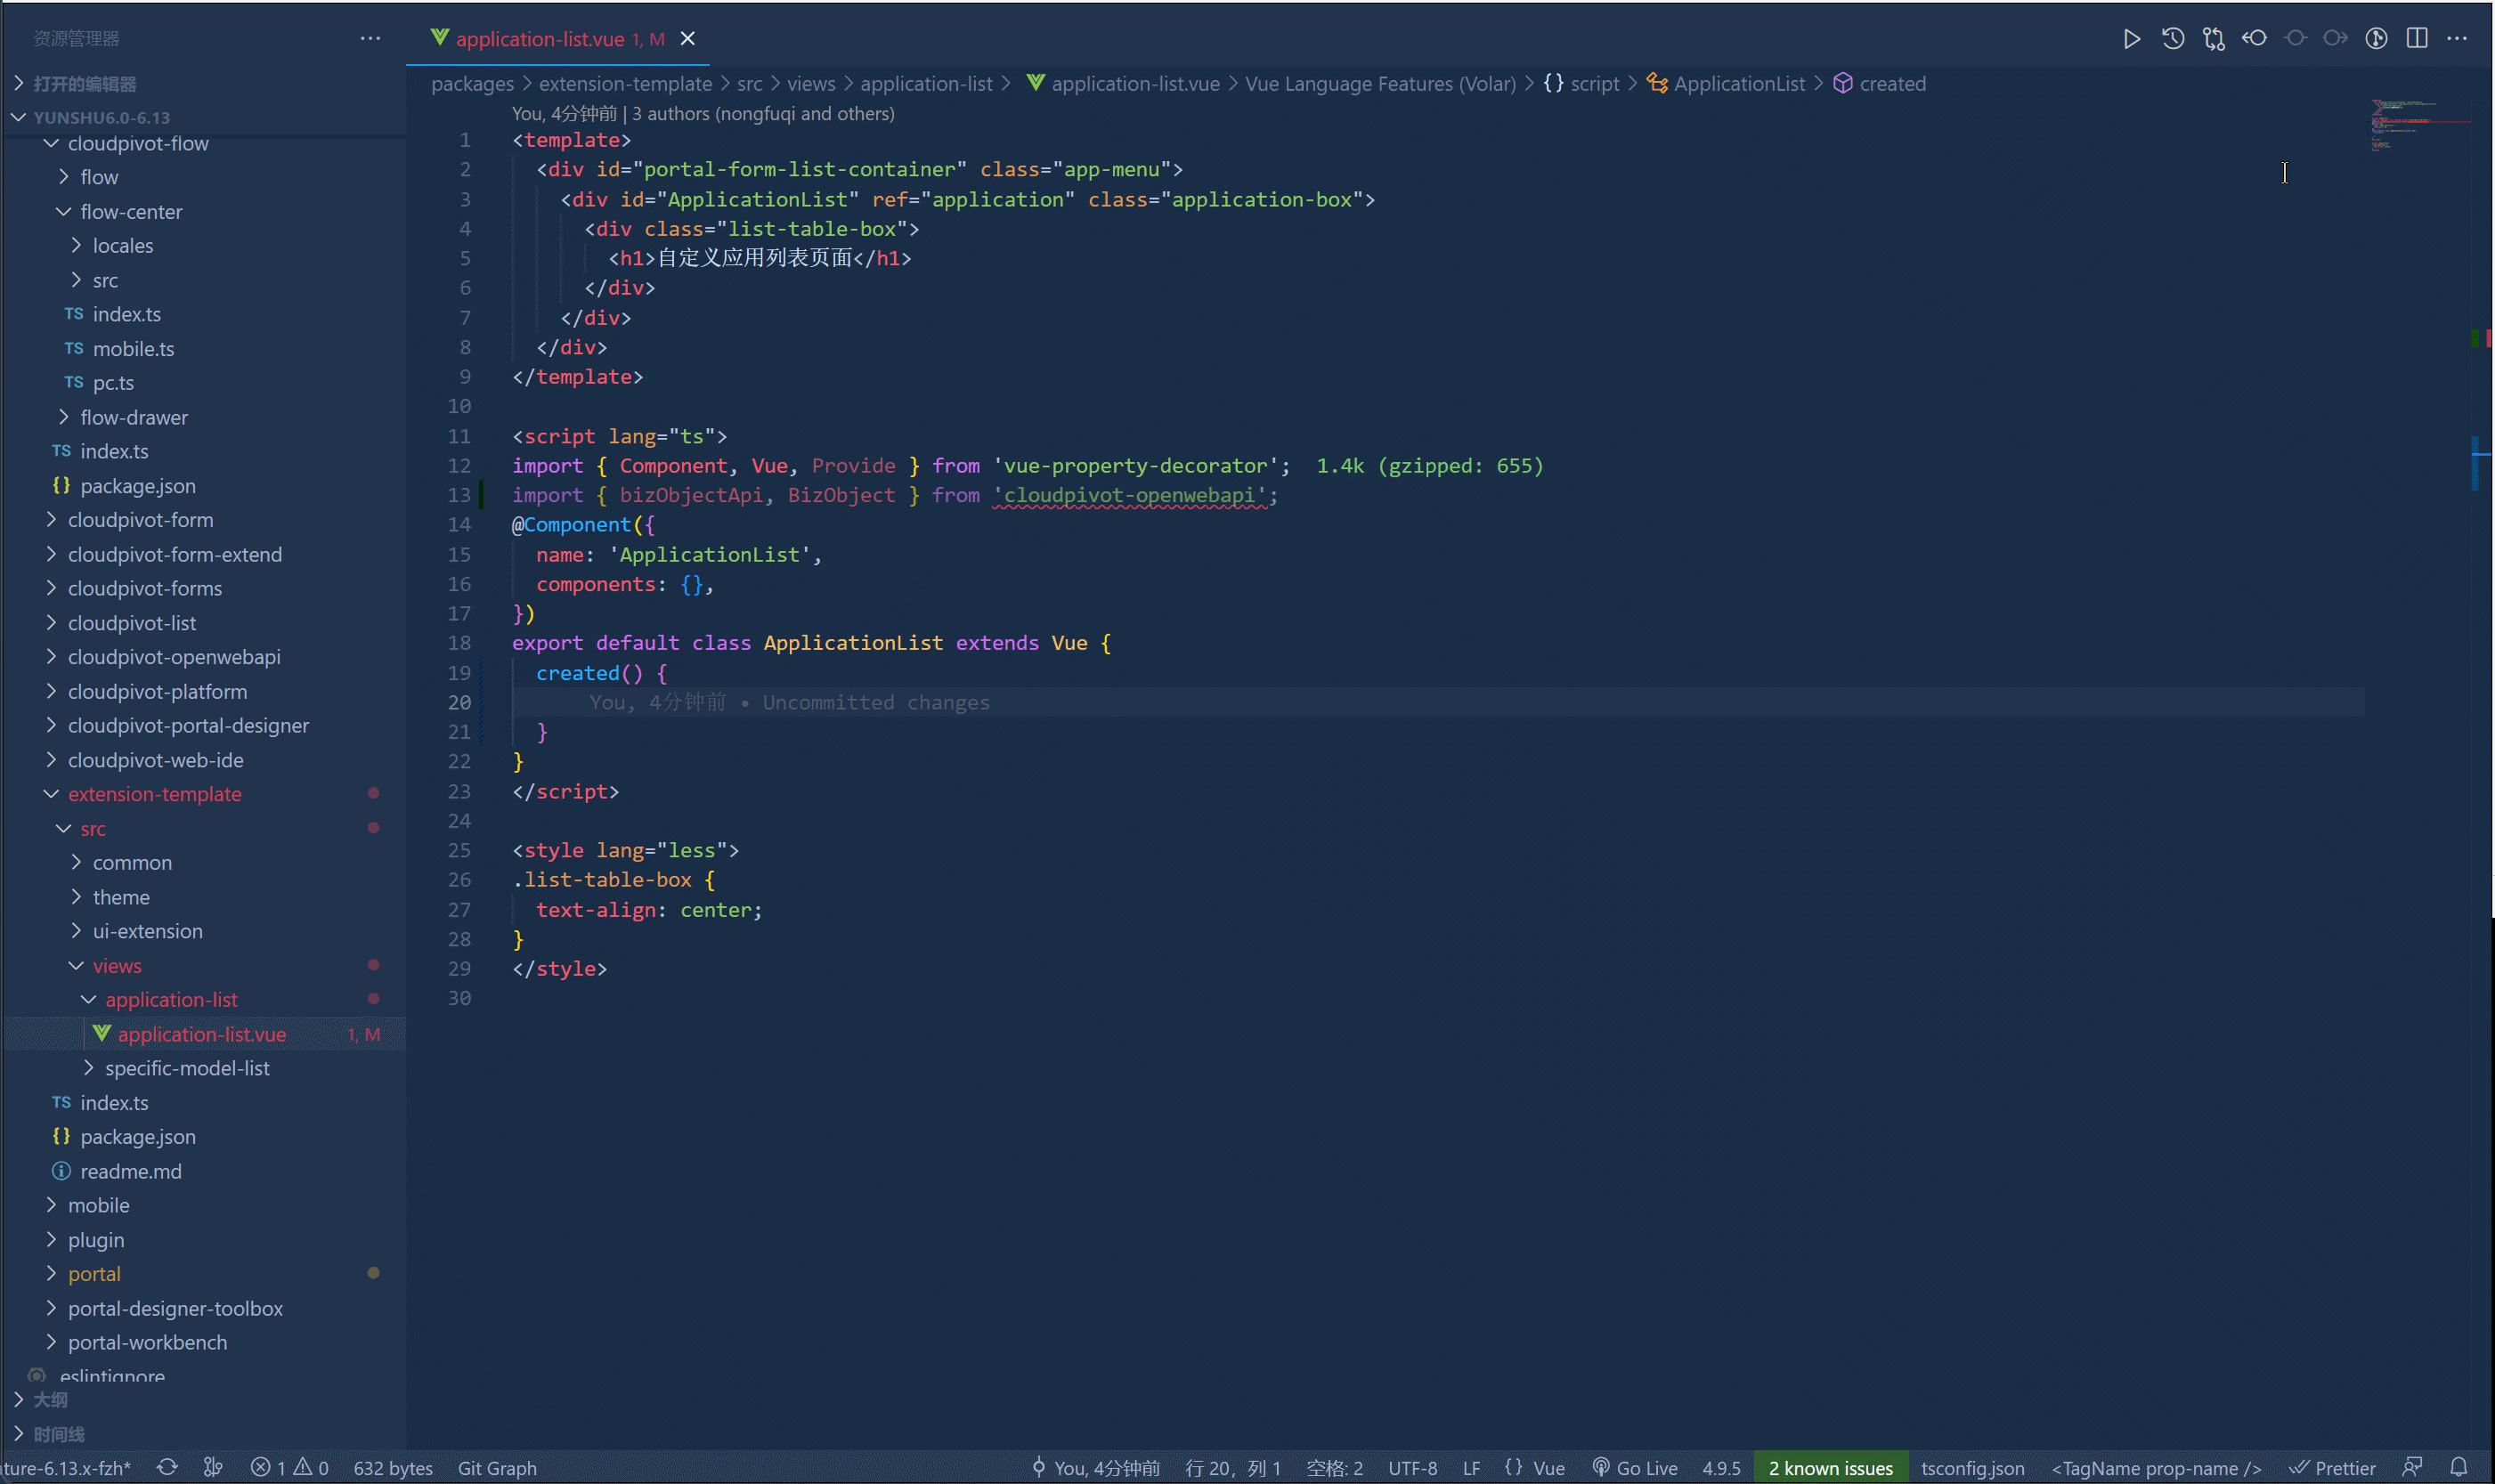Click the packages breadcrumb
Image resolution: width=2495 pixels, height=1484 pixels.
pos(472,84)
